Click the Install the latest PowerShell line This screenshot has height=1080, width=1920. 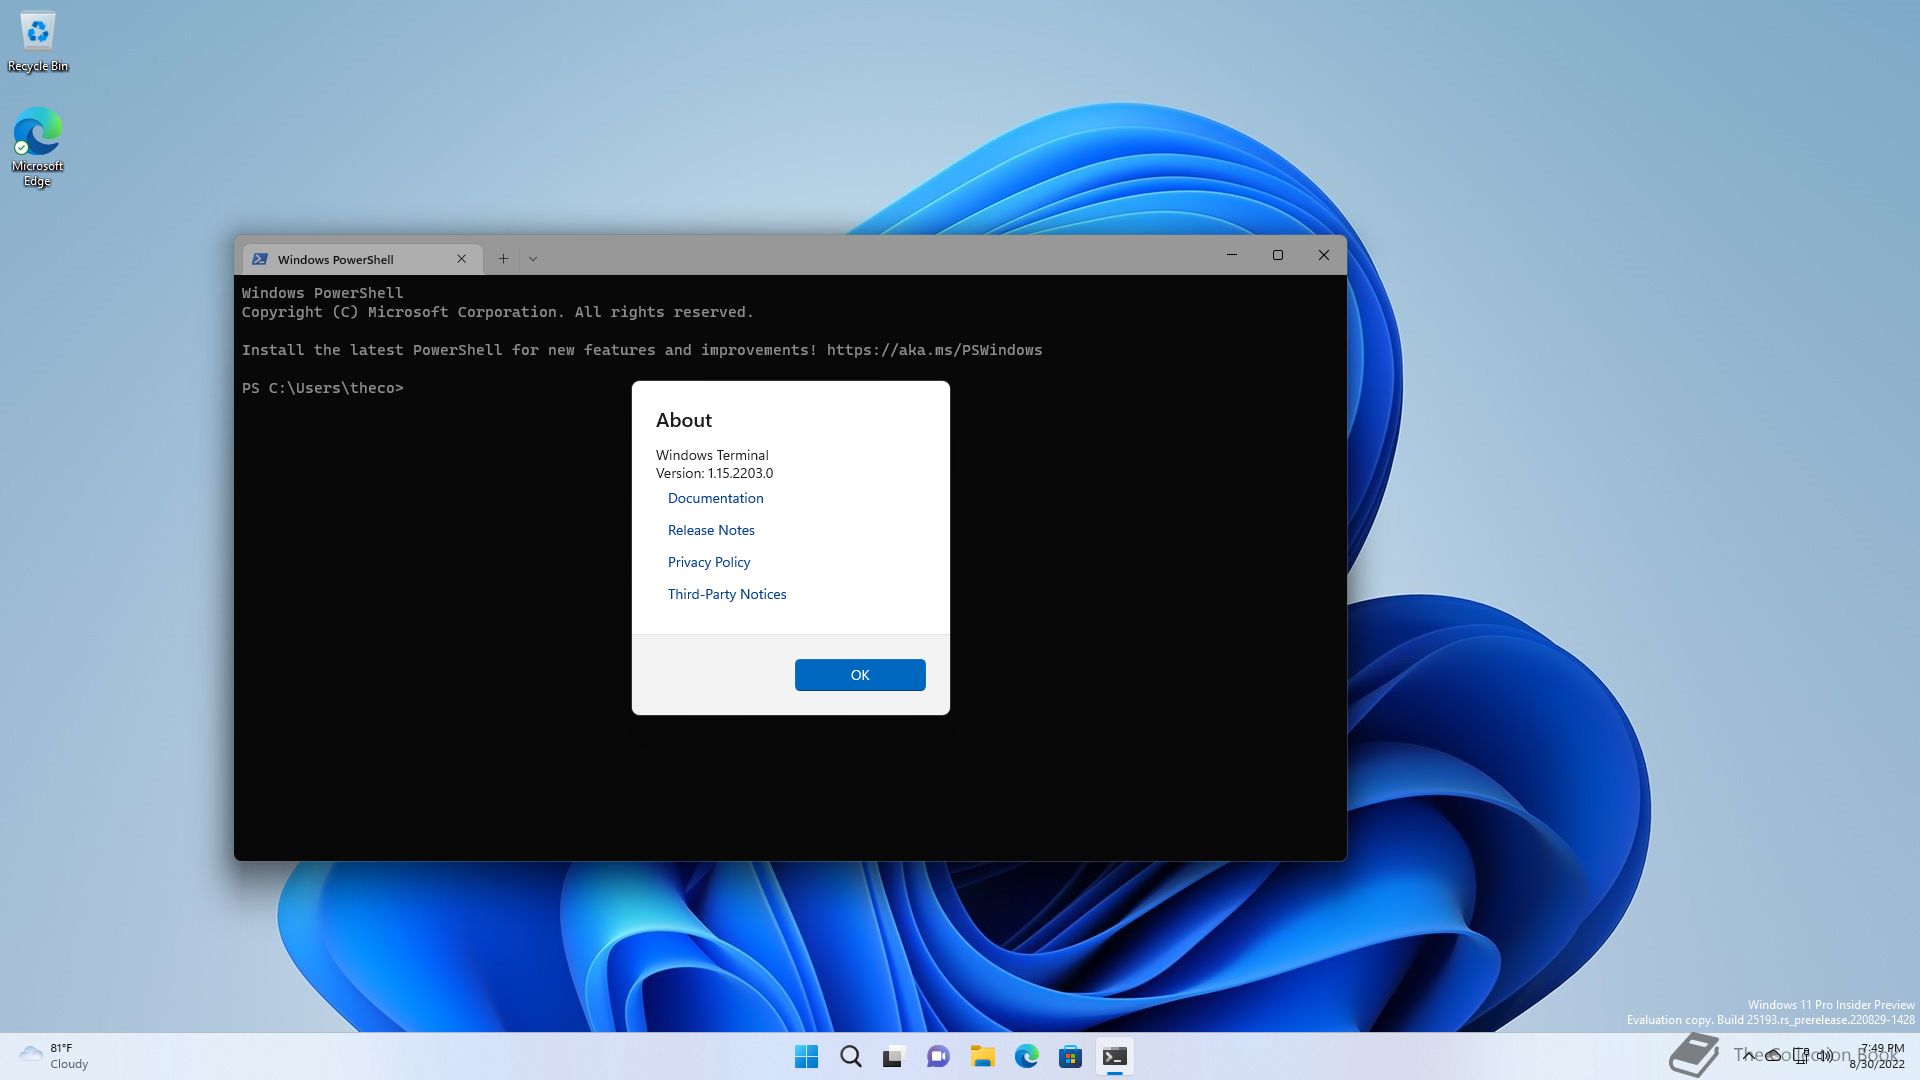[x=642, y=350]
